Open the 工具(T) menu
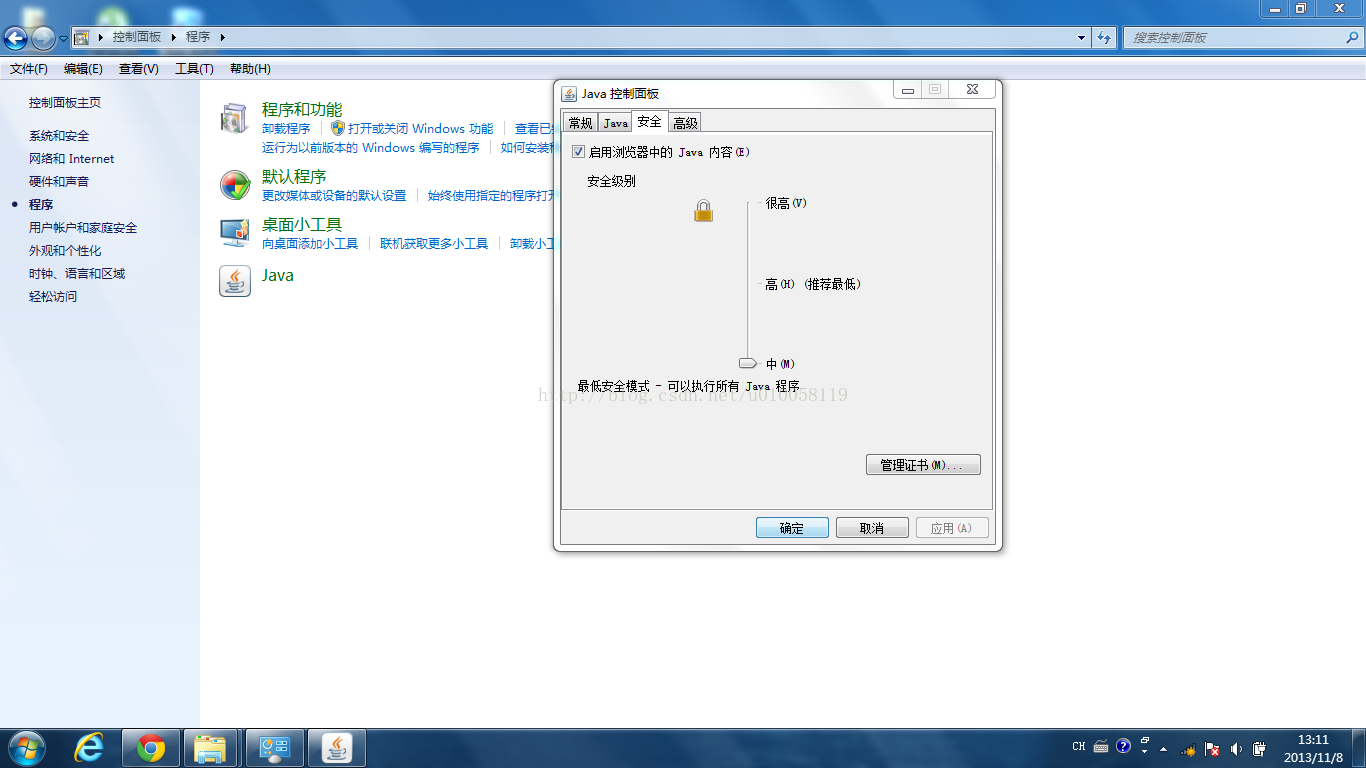This screenshot has height=768, width=1366. (x=194, y=69)
